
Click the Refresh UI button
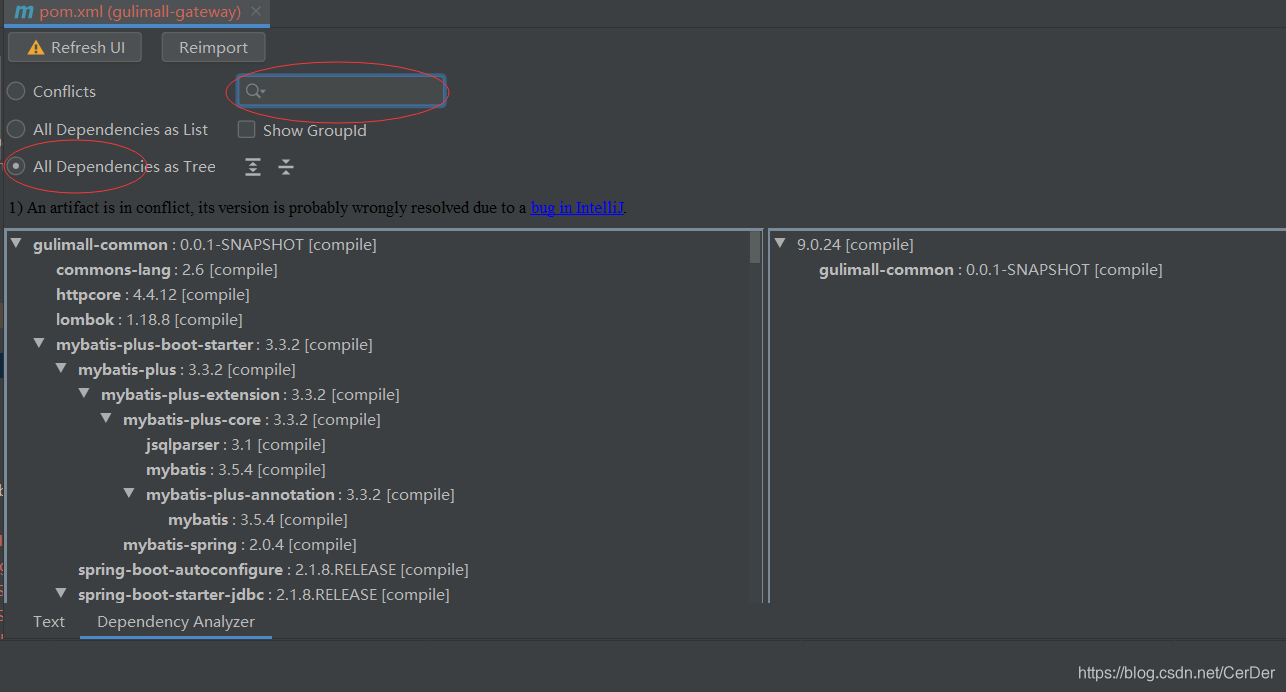[x=75, y=47]
